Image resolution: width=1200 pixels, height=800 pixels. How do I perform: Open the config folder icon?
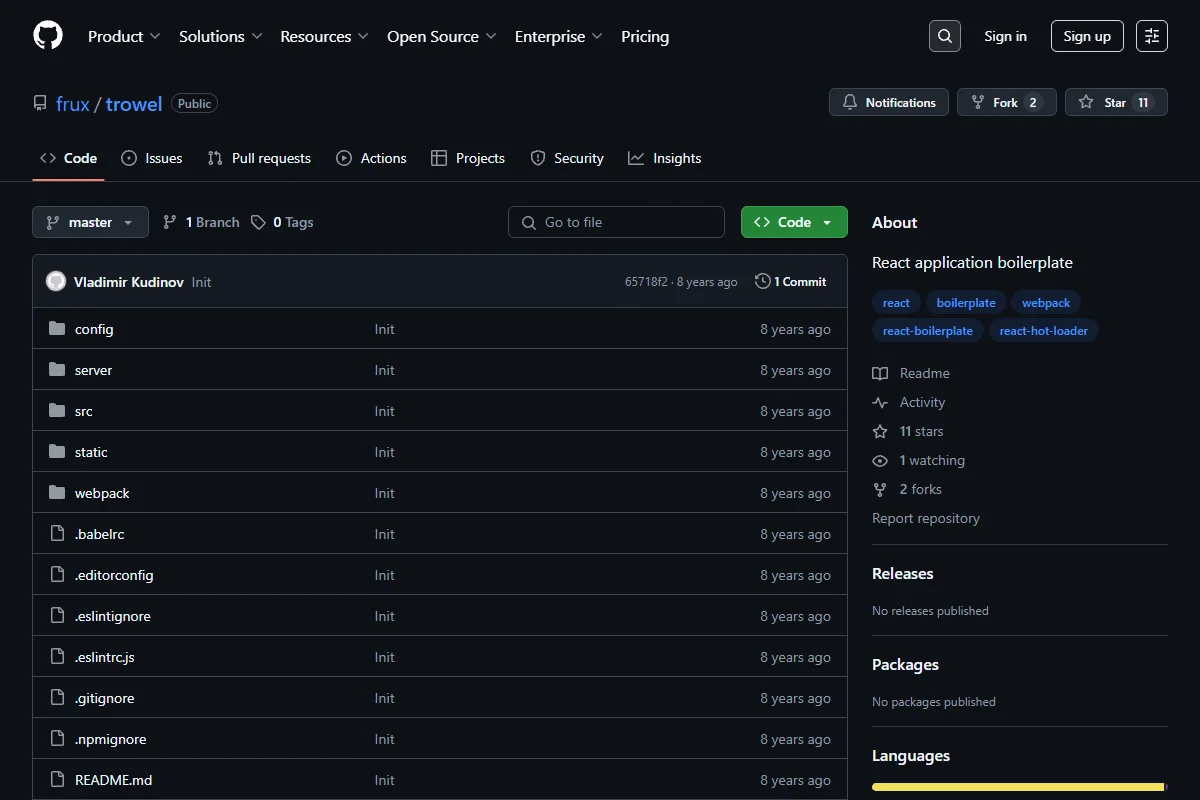[57, 329]
